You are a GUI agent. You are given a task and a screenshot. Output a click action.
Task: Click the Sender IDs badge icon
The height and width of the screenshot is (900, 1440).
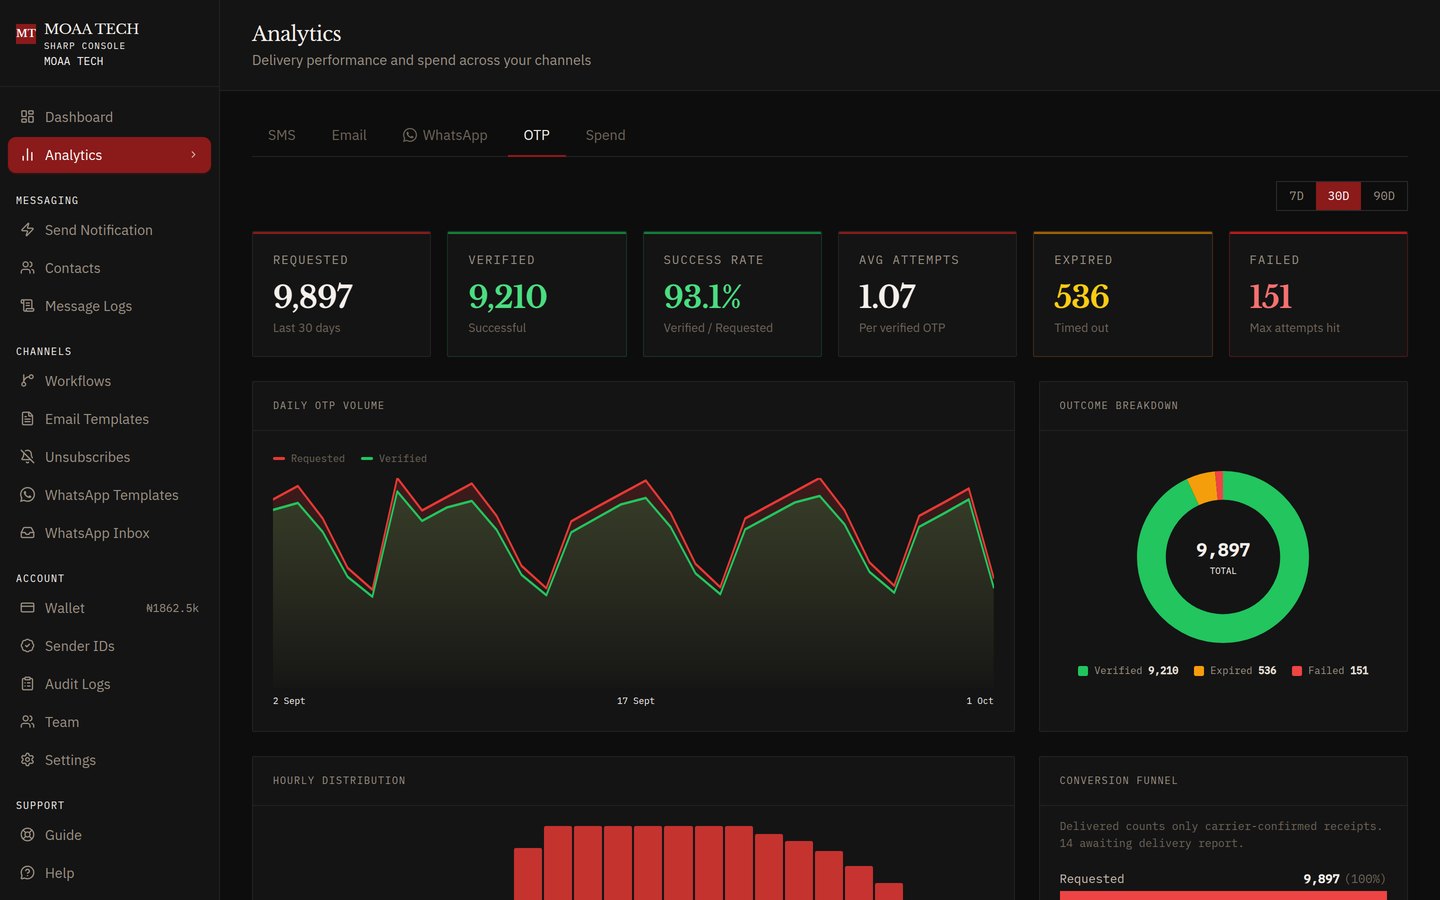(x=27, y=646)
